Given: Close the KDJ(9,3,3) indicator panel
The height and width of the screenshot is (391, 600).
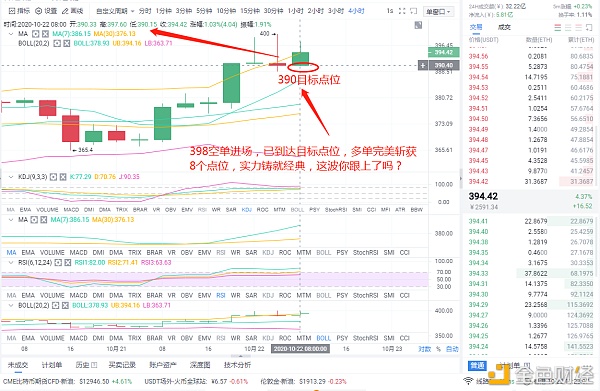Looking at the screenshot, I should (x=63, y=177).
